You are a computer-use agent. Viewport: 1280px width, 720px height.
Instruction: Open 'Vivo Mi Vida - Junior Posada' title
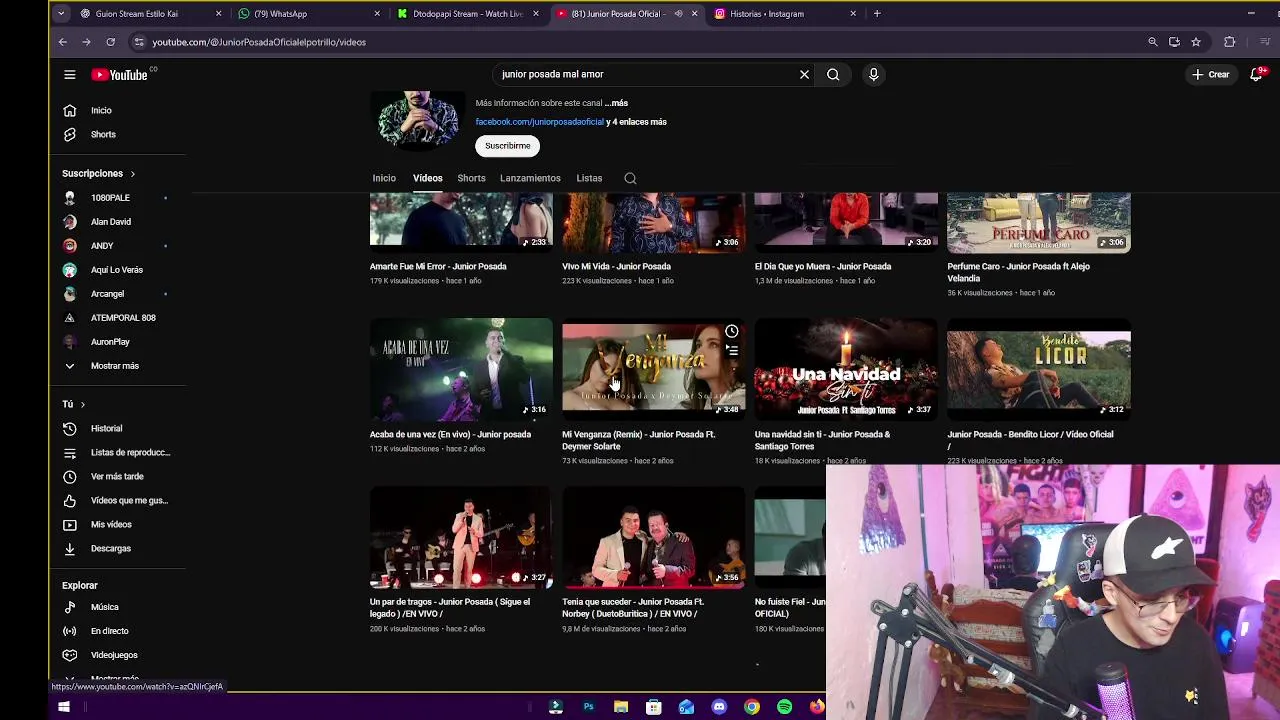pos(616,266)
